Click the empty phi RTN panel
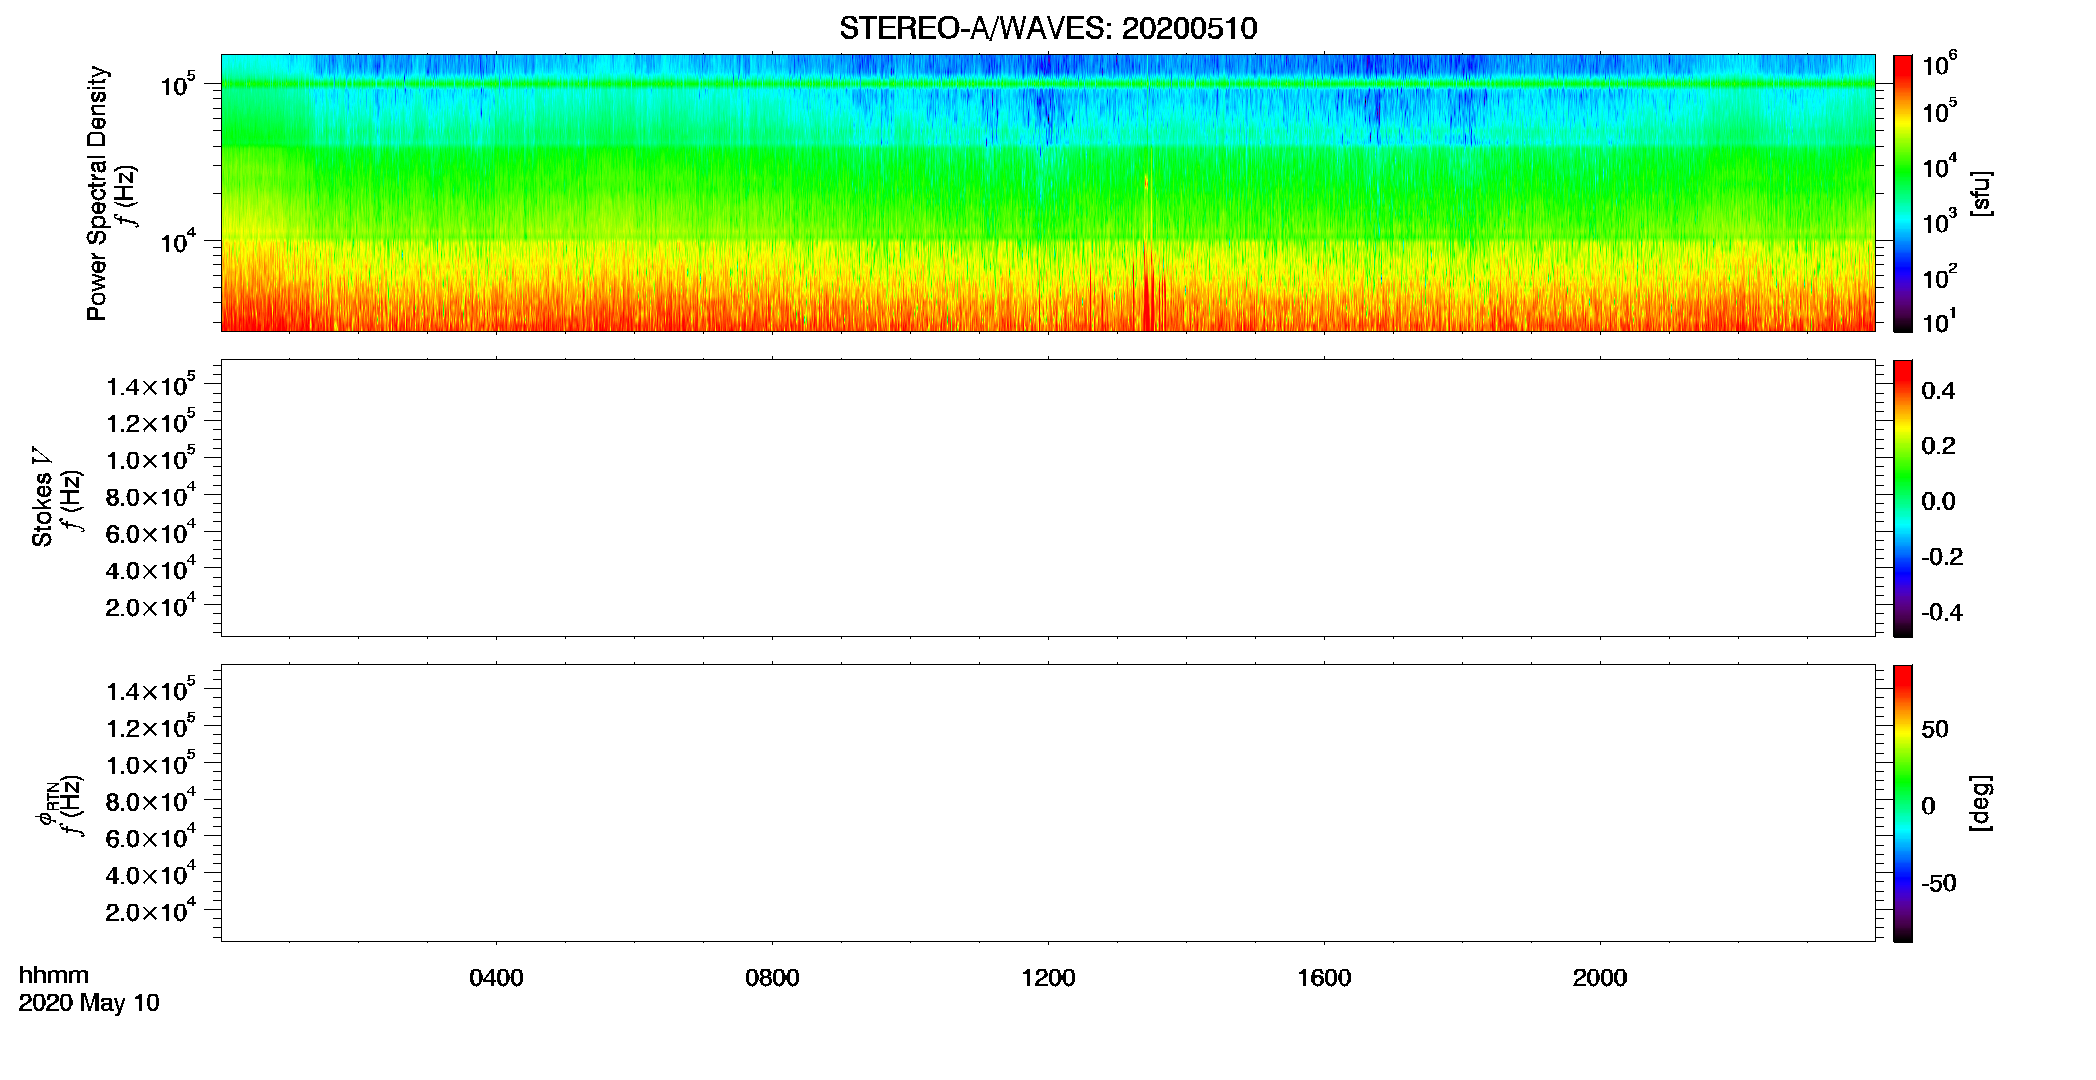This screenshot has height=1080, width=2096. click(1048, 803)
